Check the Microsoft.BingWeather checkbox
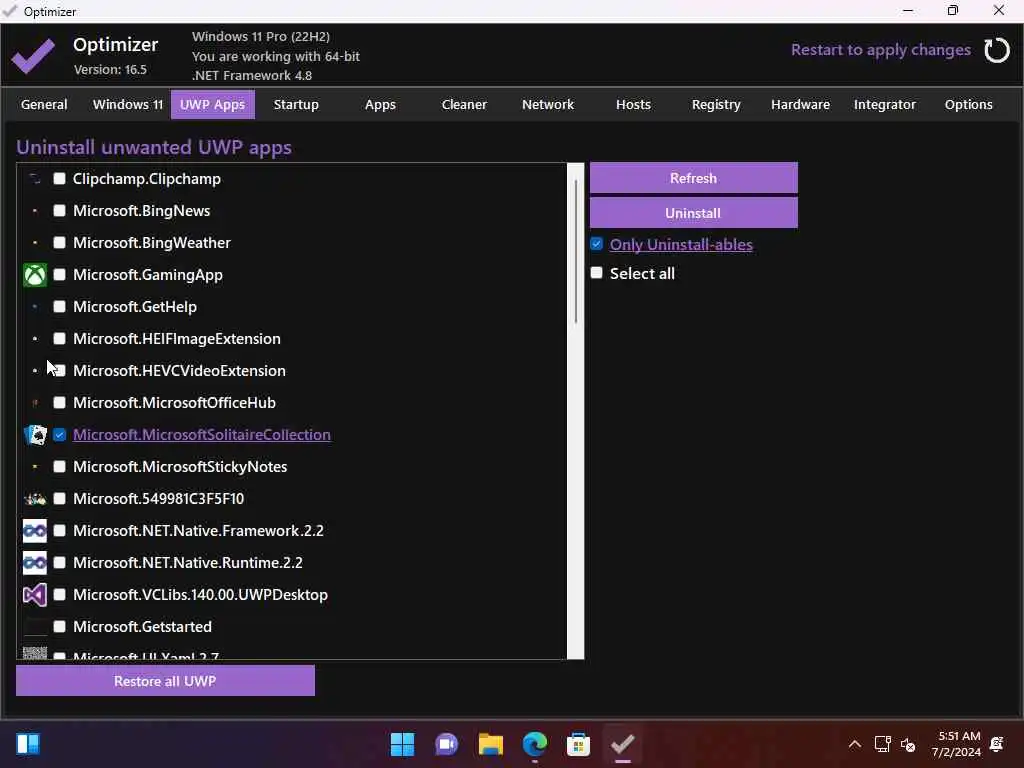 (x=59, y=243)
